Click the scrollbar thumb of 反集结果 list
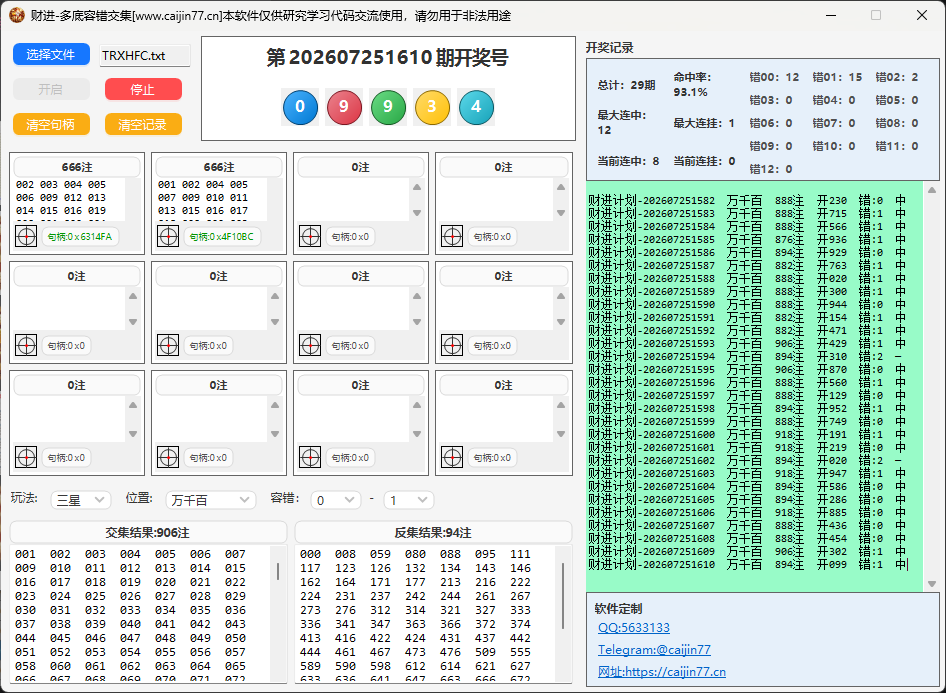This screenshot has width=946, height=693. click(x=563, y=596)
